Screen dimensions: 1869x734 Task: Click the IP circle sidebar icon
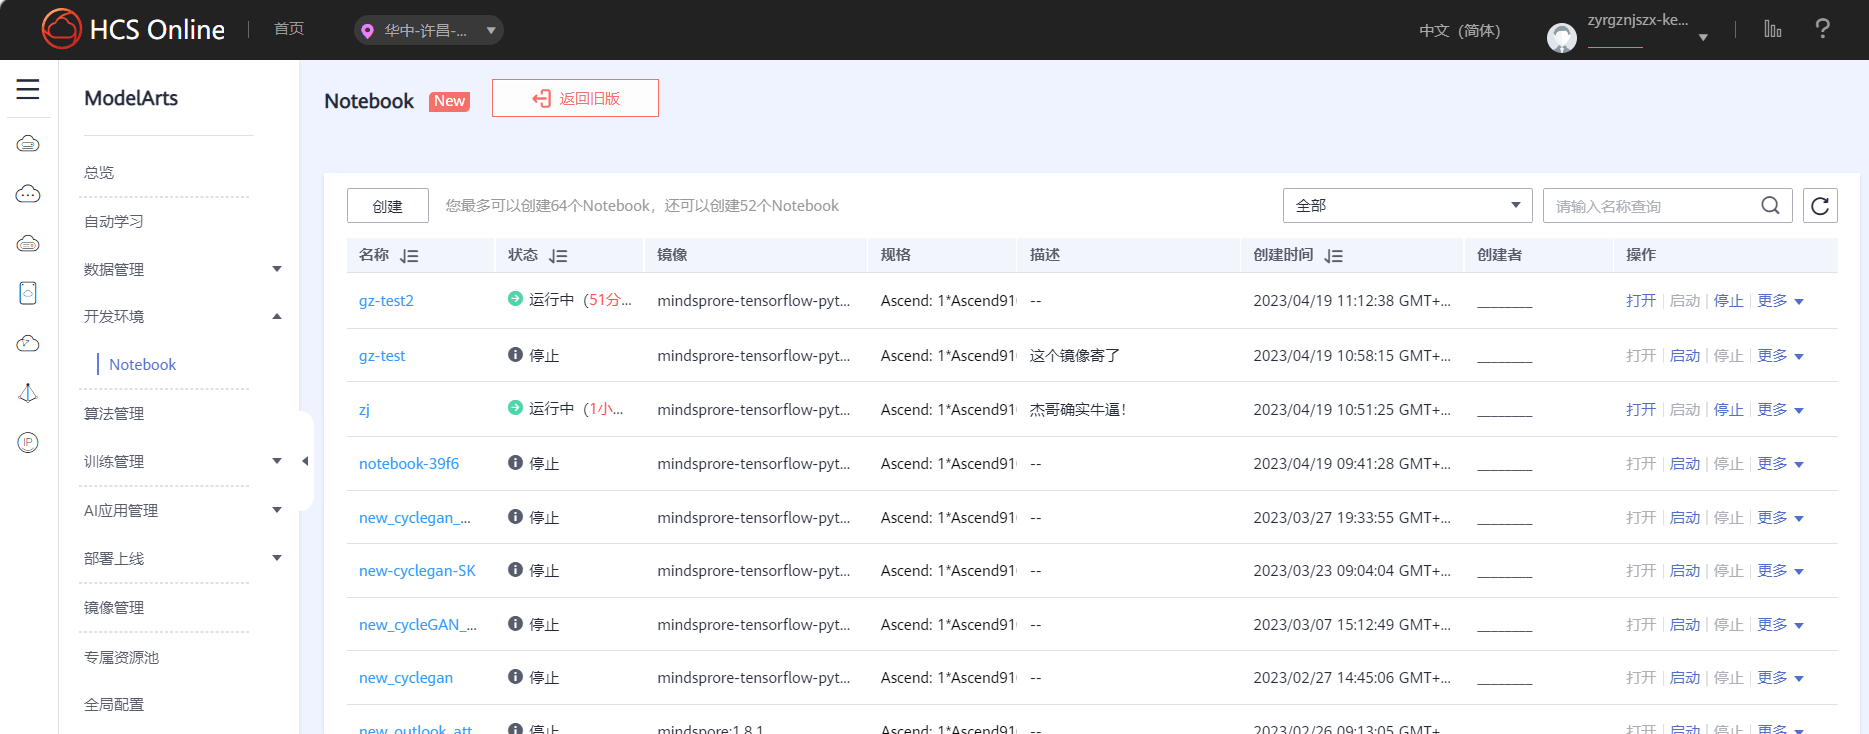click(28, 442)
